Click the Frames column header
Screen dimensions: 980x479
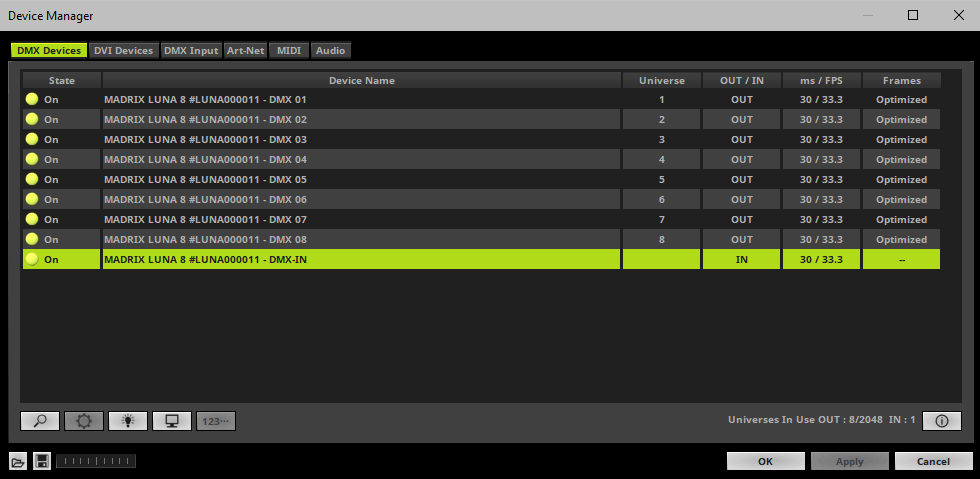(901, 80)
